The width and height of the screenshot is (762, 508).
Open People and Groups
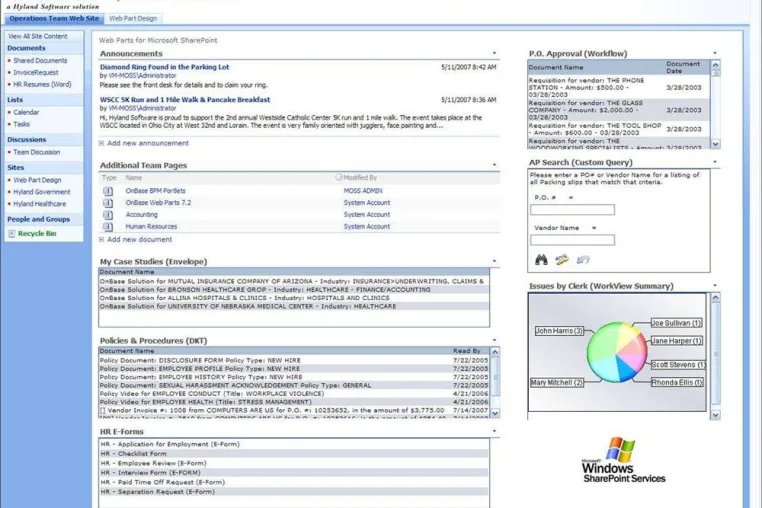coord(38,219)
